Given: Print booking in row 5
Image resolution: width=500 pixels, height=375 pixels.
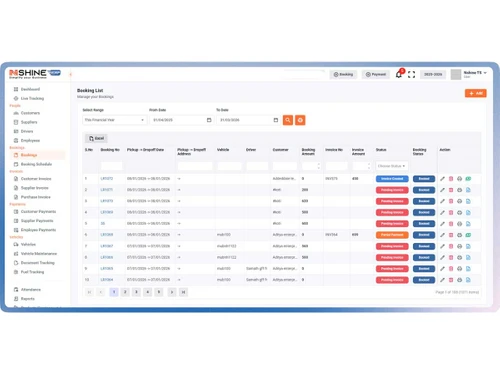Looking at the screenshot, I should point(459,224).
